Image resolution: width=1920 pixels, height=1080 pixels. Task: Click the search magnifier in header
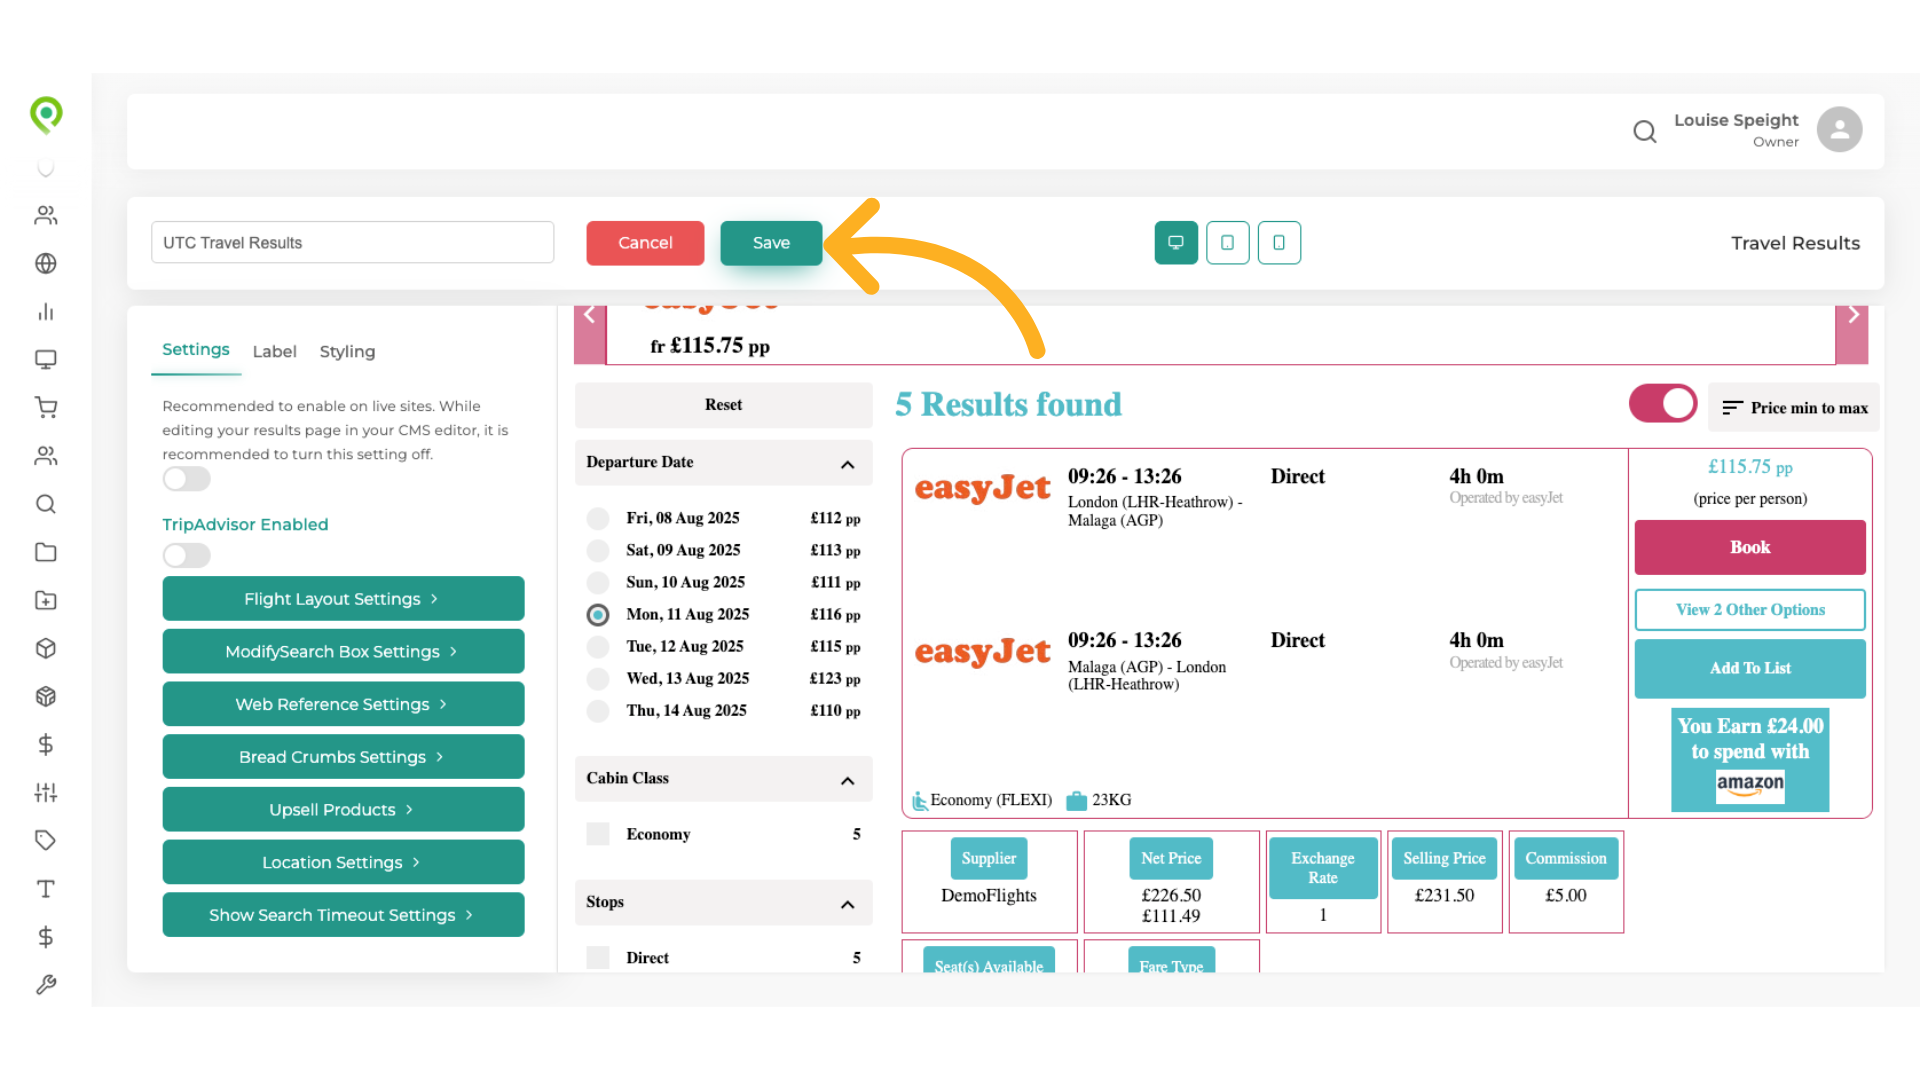tap(1644, 131)
